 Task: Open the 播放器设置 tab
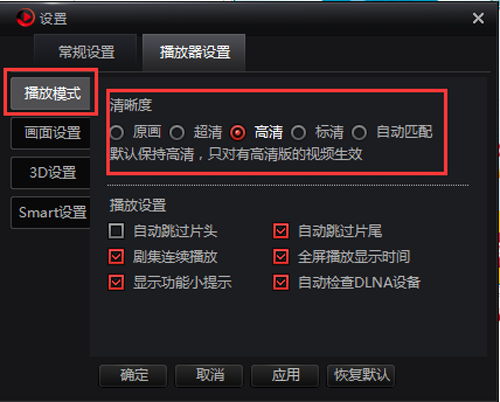point(194,52)
